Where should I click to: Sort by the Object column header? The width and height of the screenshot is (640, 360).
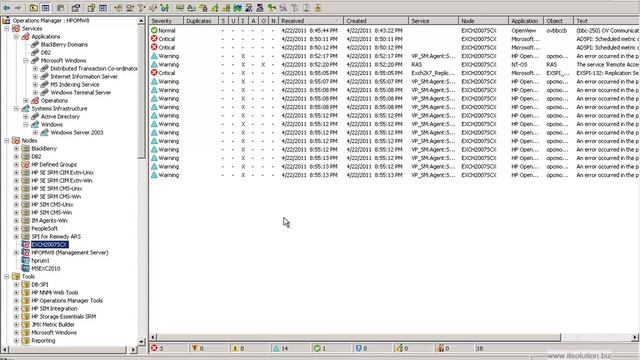click(x=558, y=21)
